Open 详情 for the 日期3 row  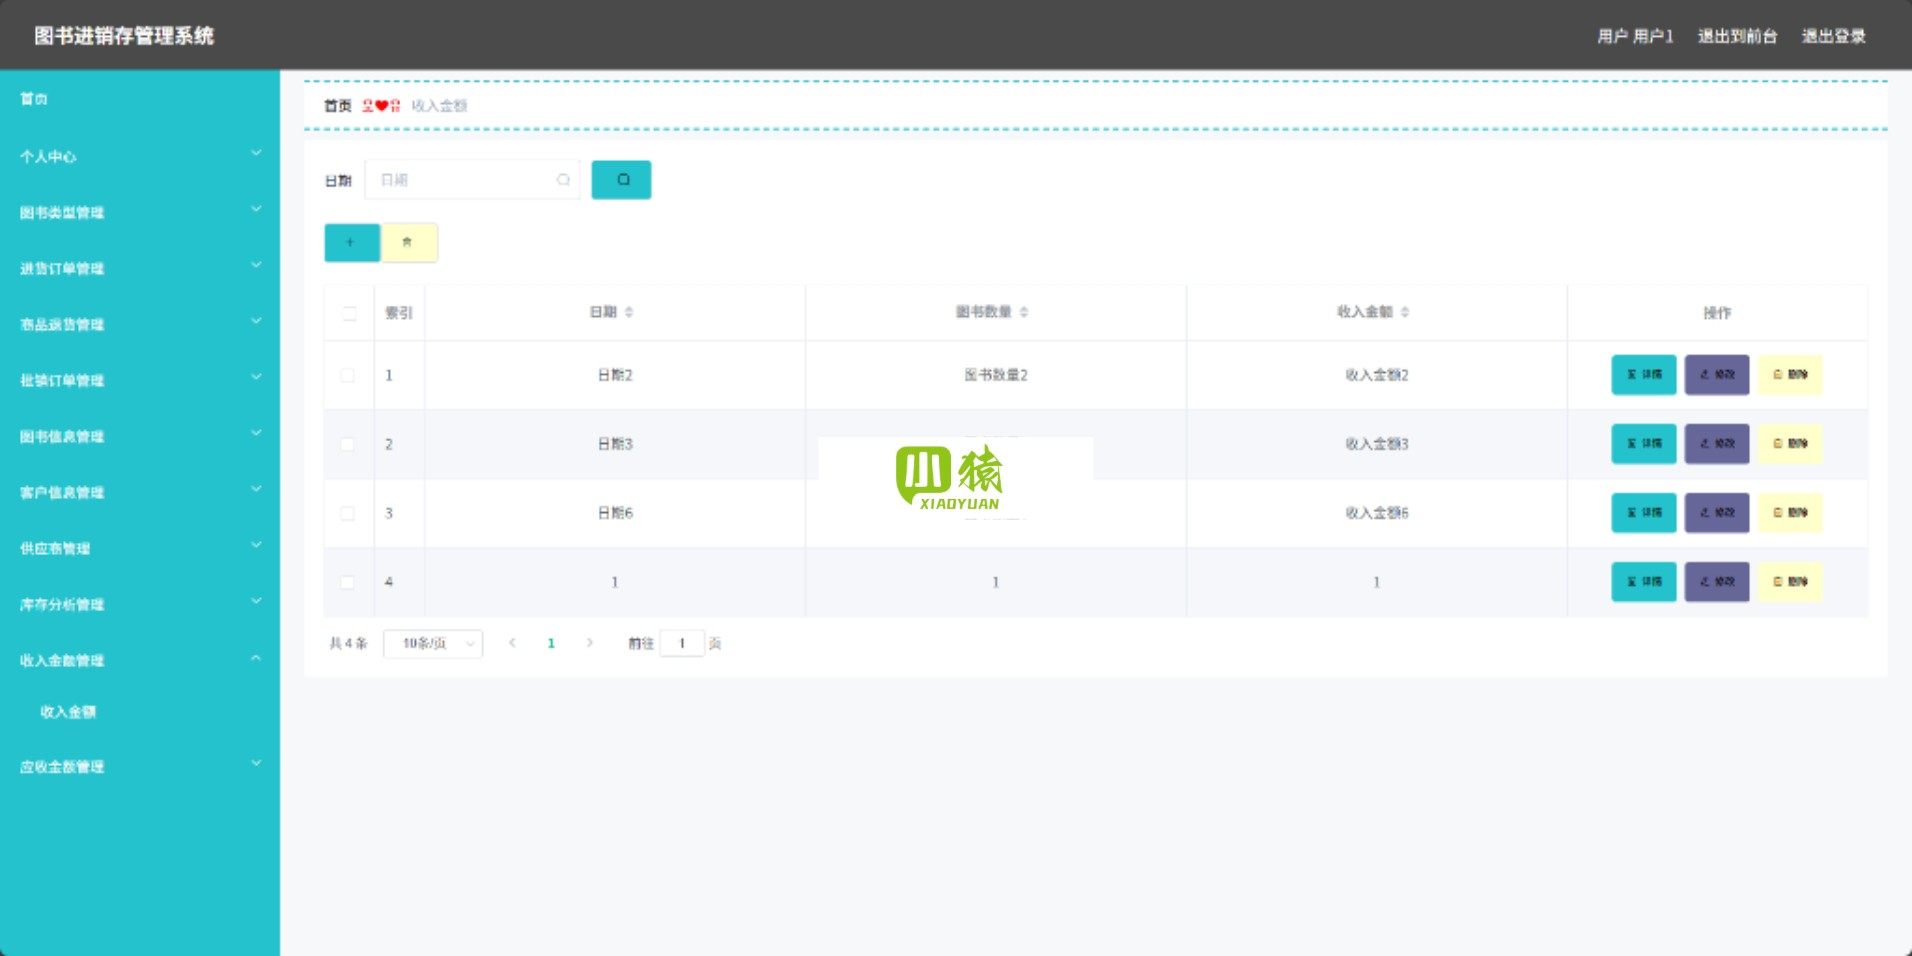coord(1644,444)
